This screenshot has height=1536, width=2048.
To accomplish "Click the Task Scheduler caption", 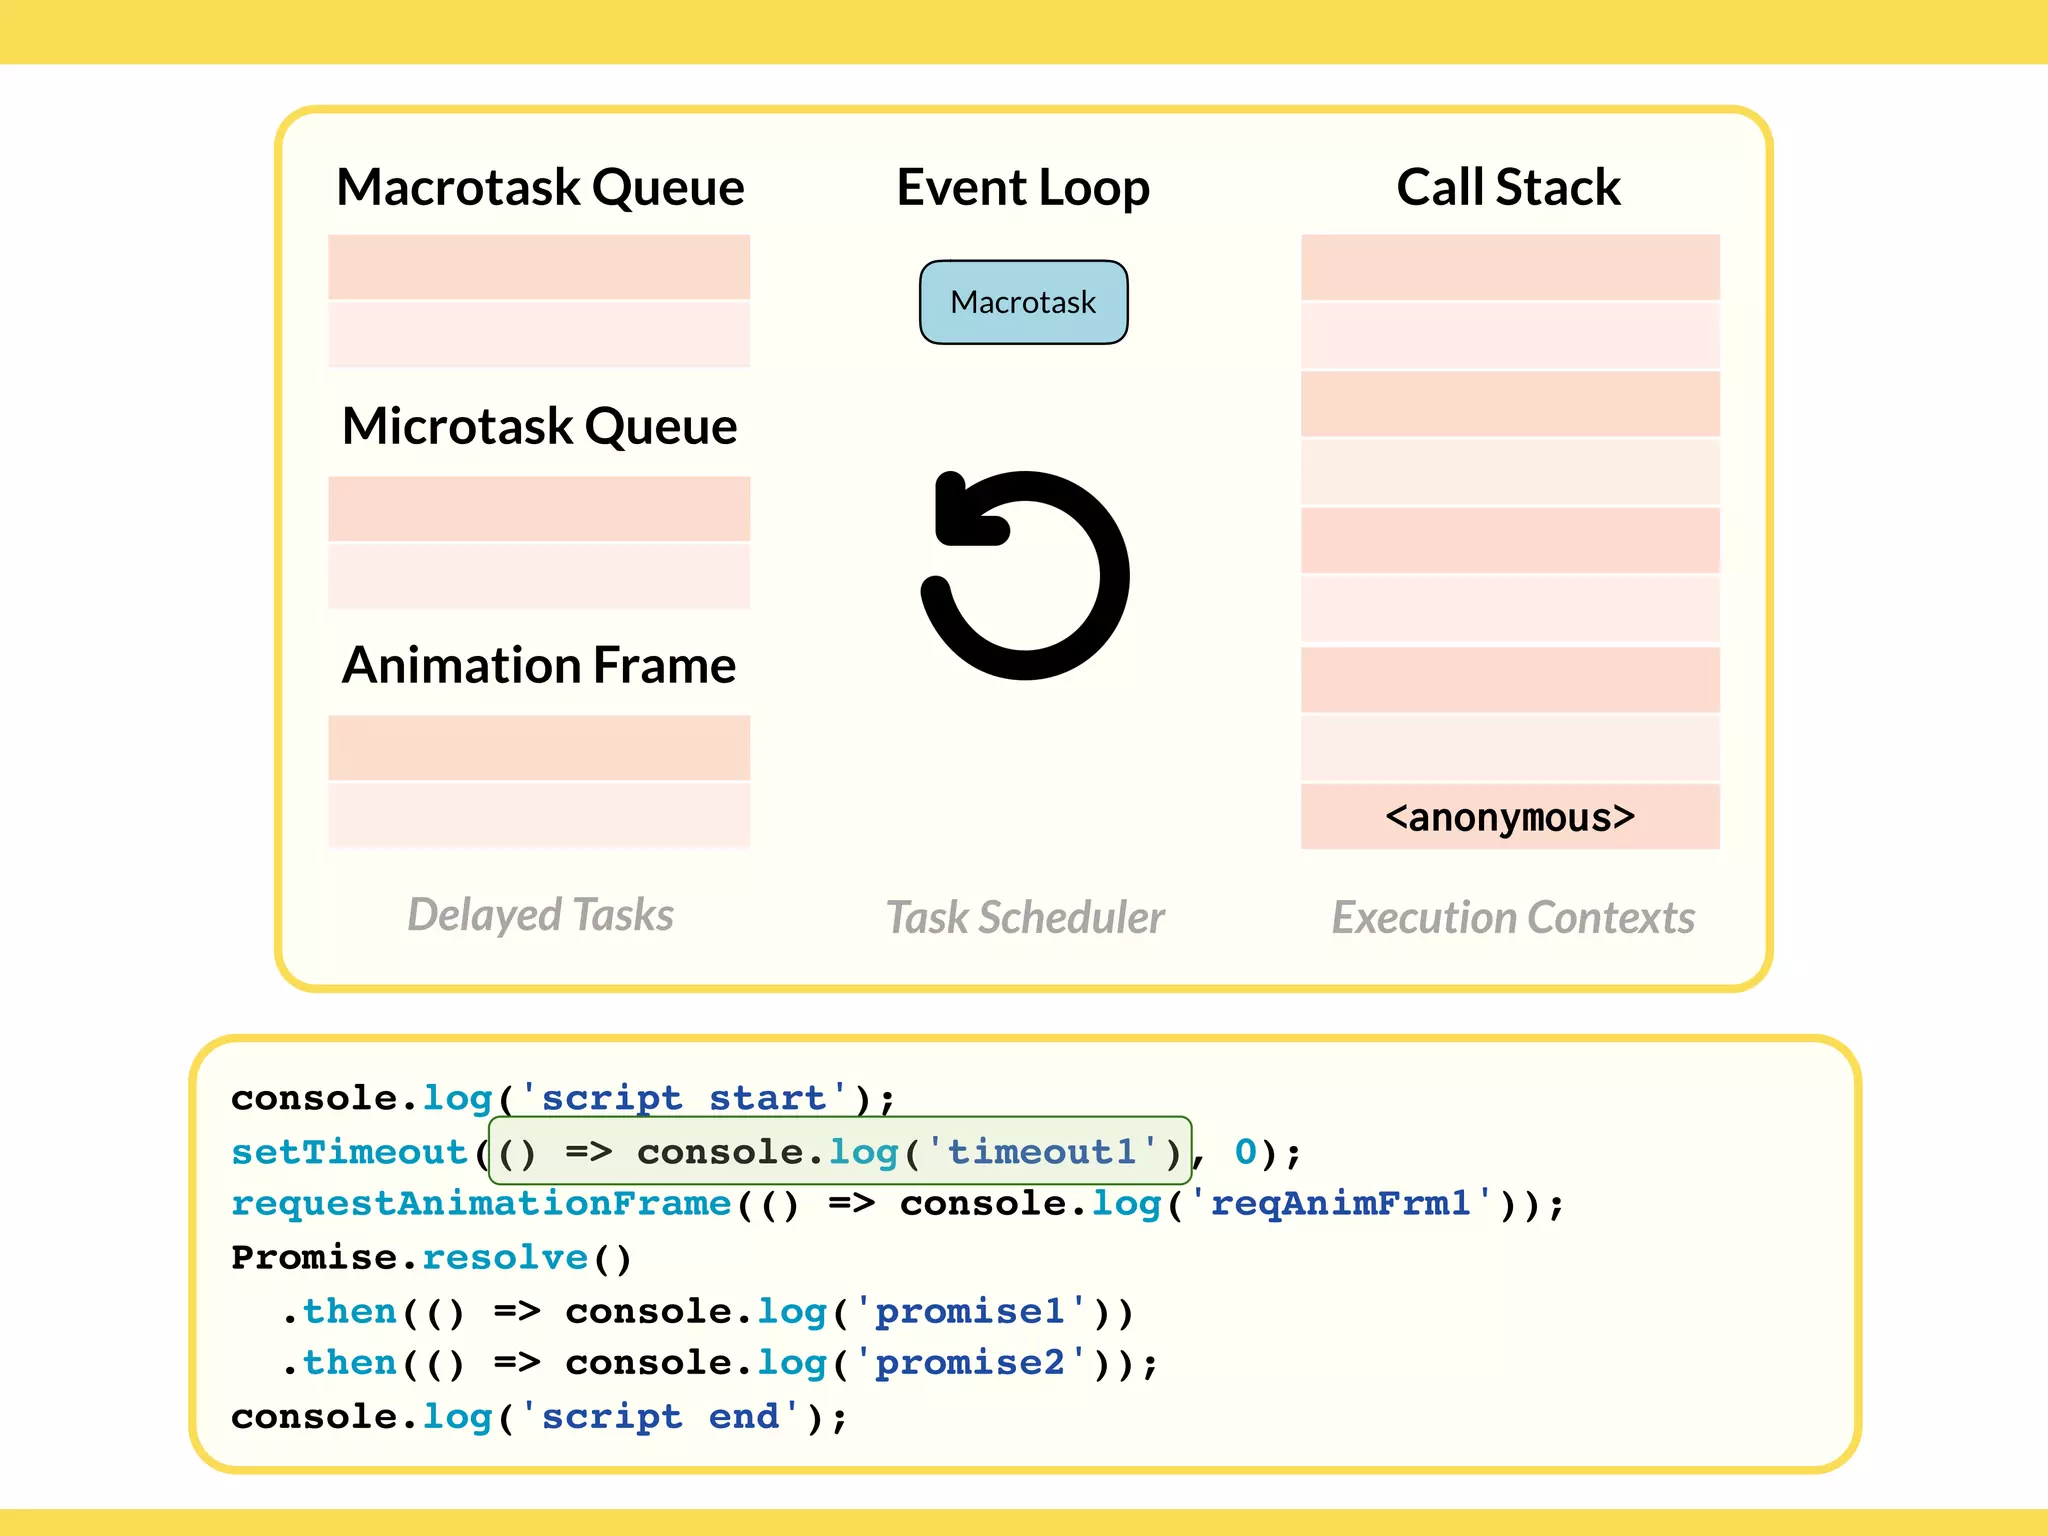I will [1025, 917].
